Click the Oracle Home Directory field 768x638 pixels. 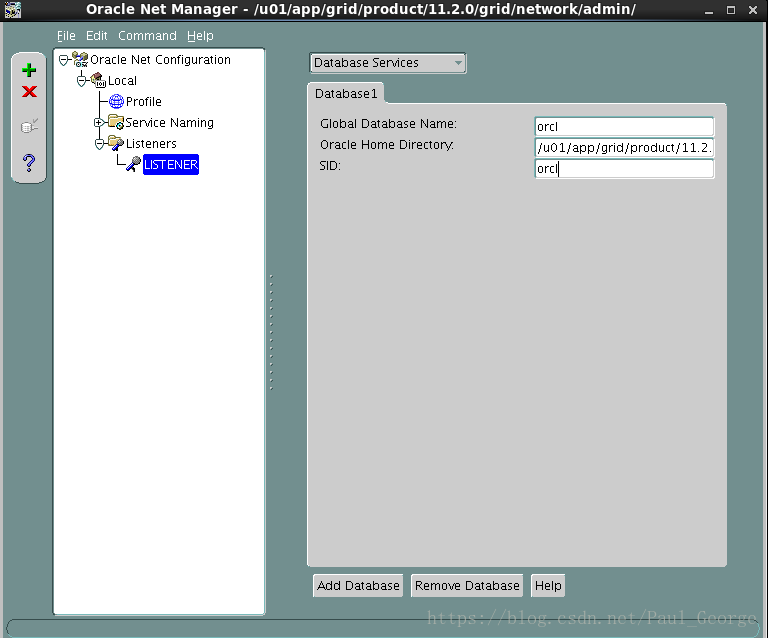coord(624,147)
